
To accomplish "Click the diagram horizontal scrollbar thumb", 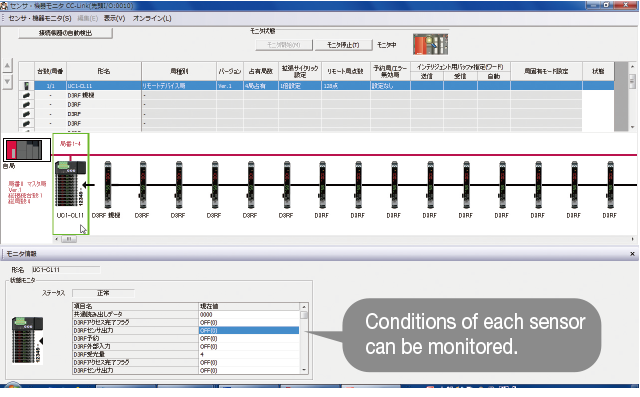I will coord(69,239).
